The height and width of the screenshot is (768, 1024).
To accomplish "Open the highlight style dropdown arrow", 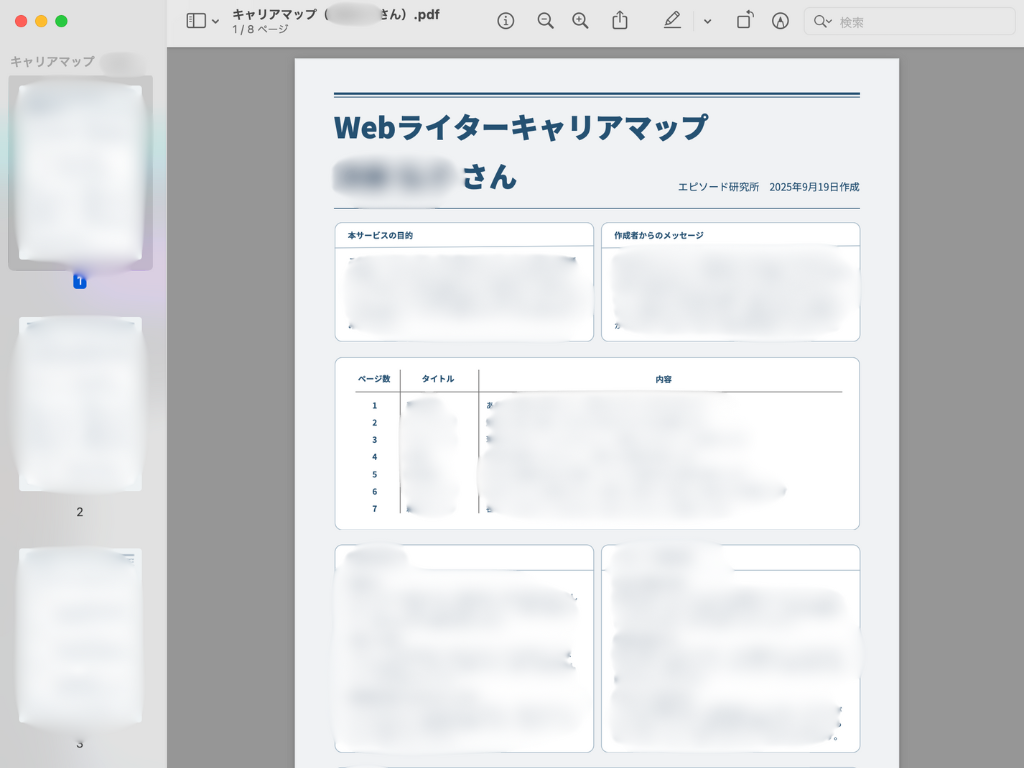I will (x=707, y=22).
